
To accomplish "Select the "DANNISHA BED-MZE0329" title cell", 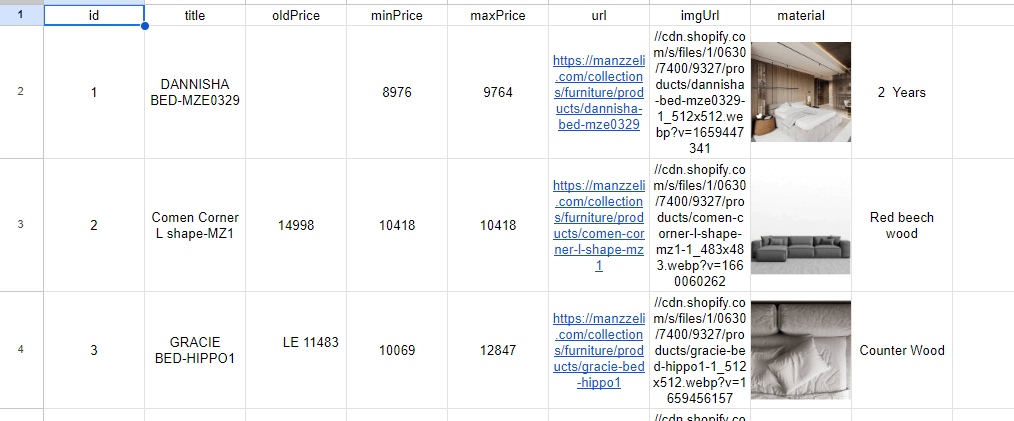I will pos(195,92).
